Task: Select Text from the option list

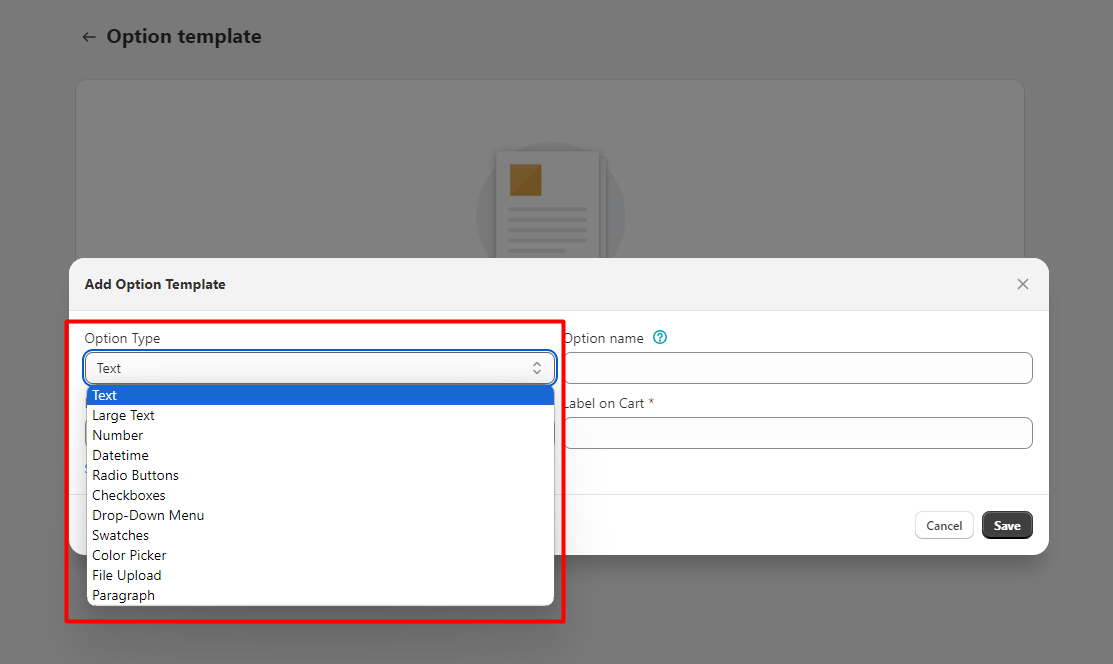Action: tap(105, 396)
